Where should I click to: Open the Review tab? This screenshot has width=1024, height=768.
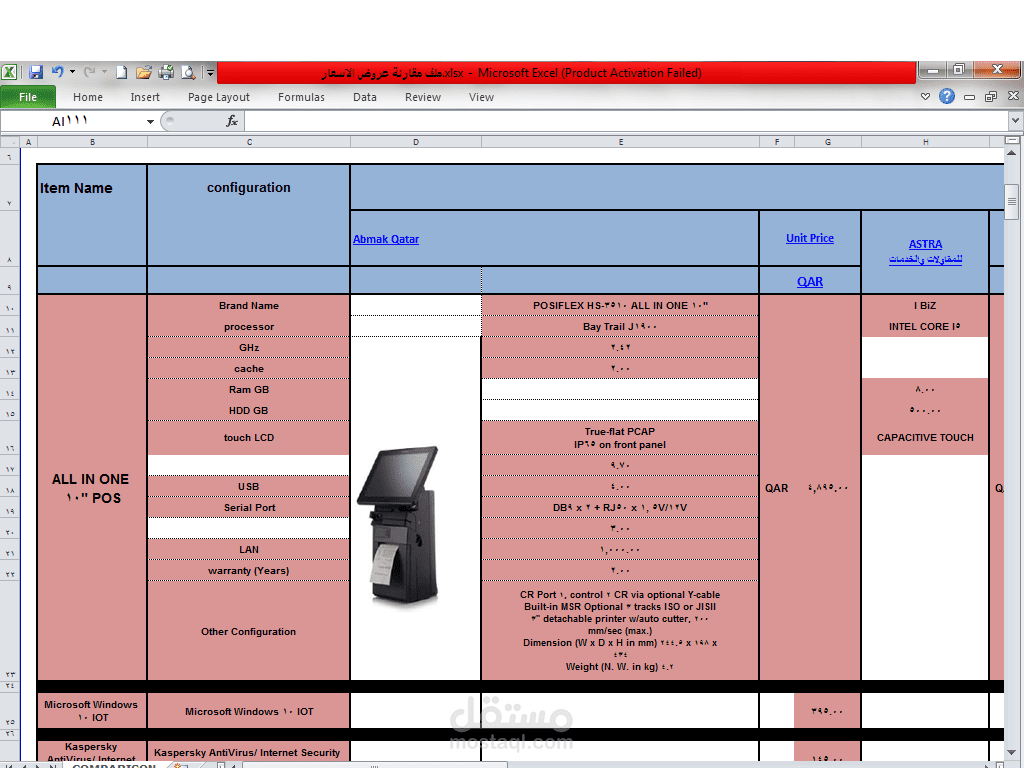(423, 97)
